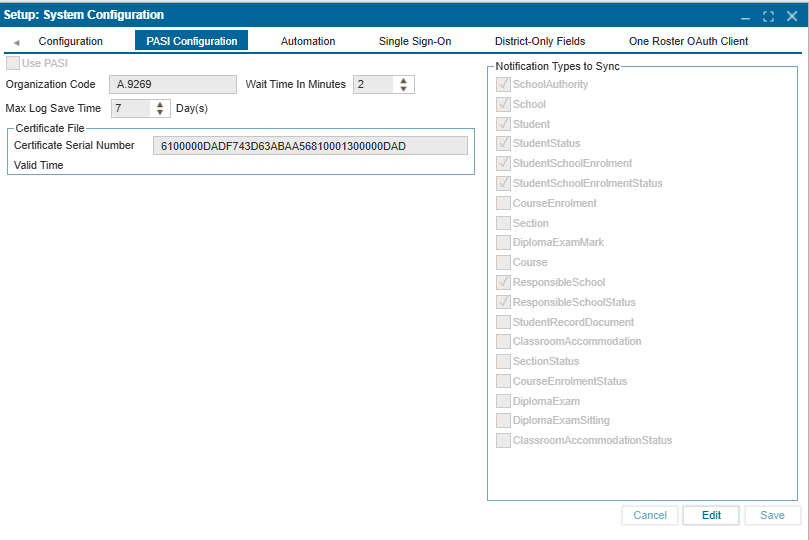Decrease Wait Time In Minutes stepper

point(403,89)
